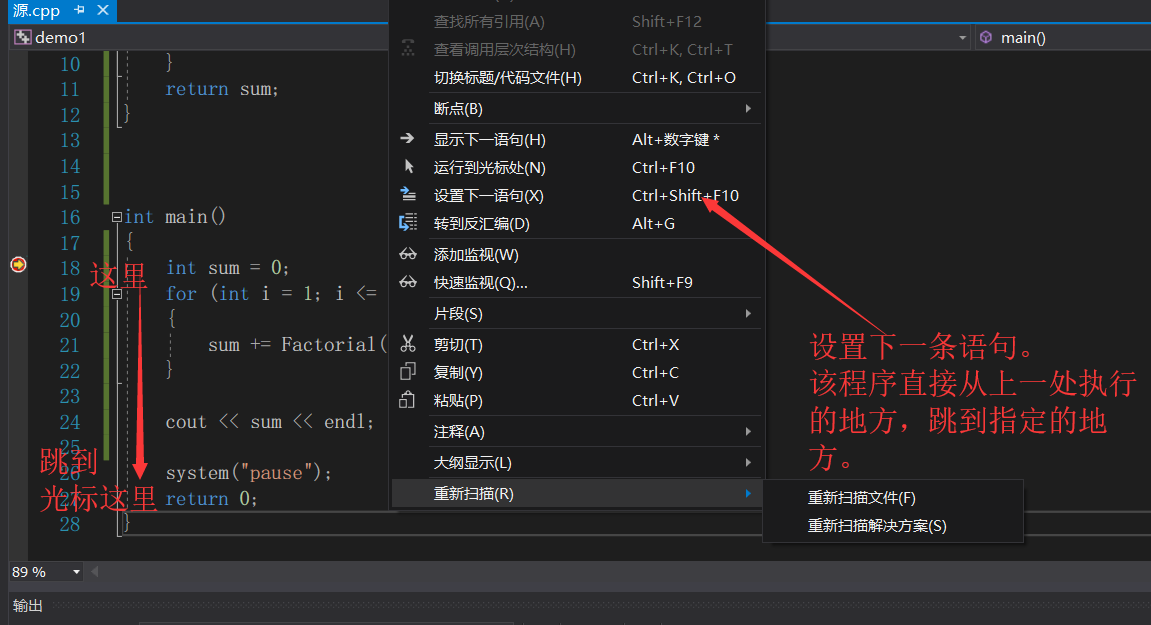Choose 复制(Y) from context menu
Image resolution: width=1151 pixels, height=625 pixels.
[576, 372]
